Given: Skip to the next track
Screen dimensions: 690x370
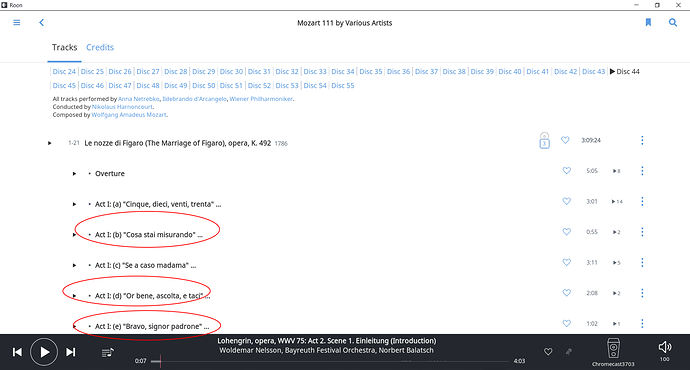Looking at the screenshot, I should coord(70,352).
